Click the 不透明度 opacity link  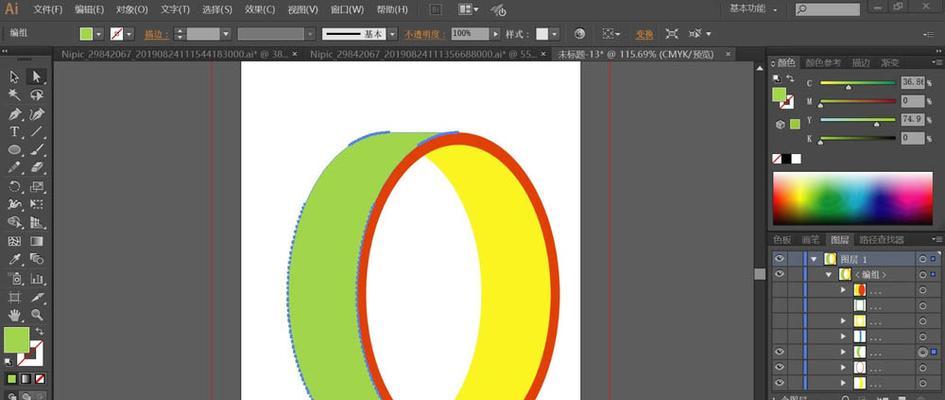pyautogui.click(x=424, y=34)
